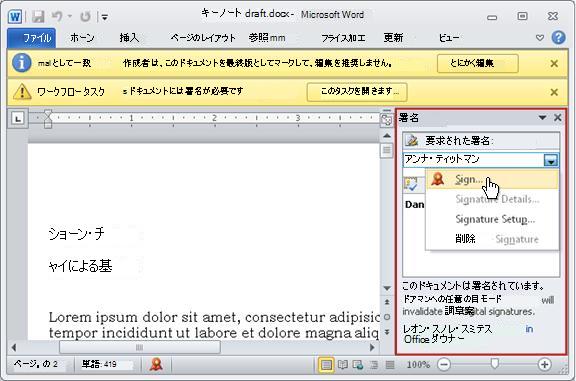Switch to Full Screen Reading view
The height and width of the screenshot is (381, 576).
coord(342,365)
